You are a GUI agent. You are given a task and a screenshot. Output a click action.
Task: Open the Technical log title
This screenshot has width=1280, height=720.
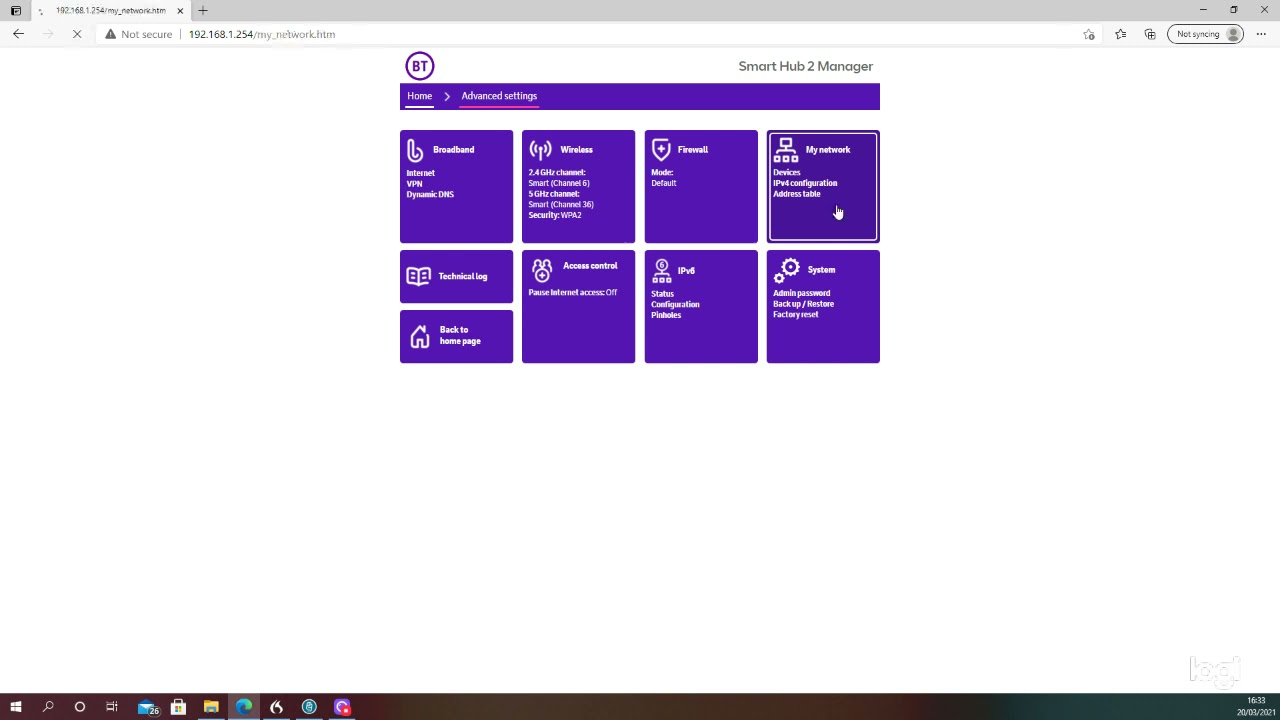pyautogui.click(x=462, y=276)
